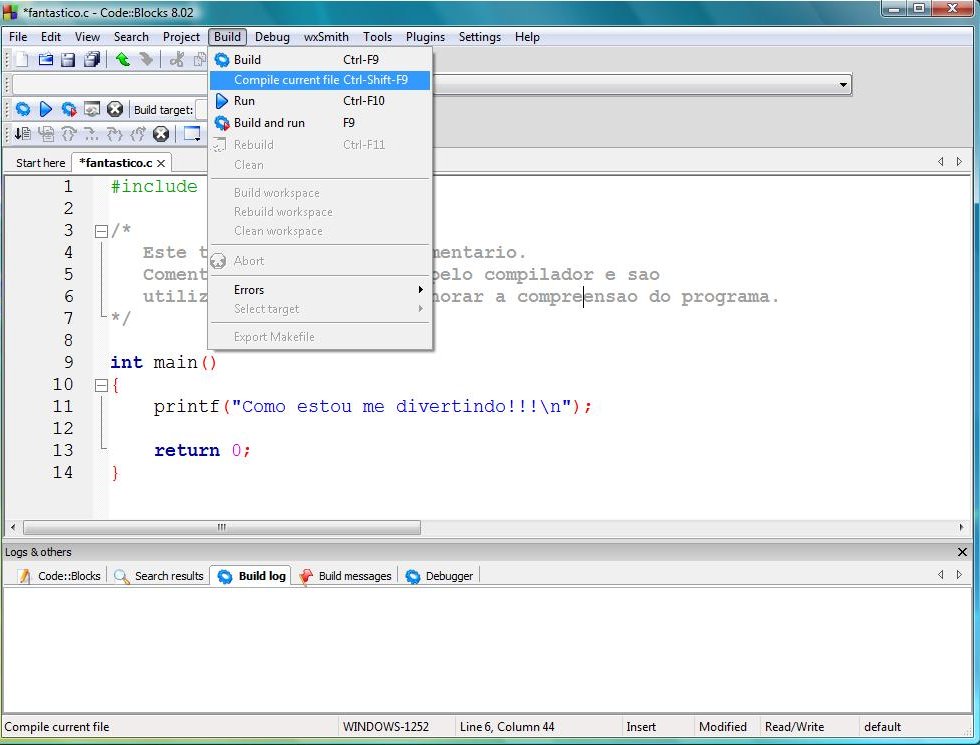Click the green Undo arrow icon

click(122, 59)
